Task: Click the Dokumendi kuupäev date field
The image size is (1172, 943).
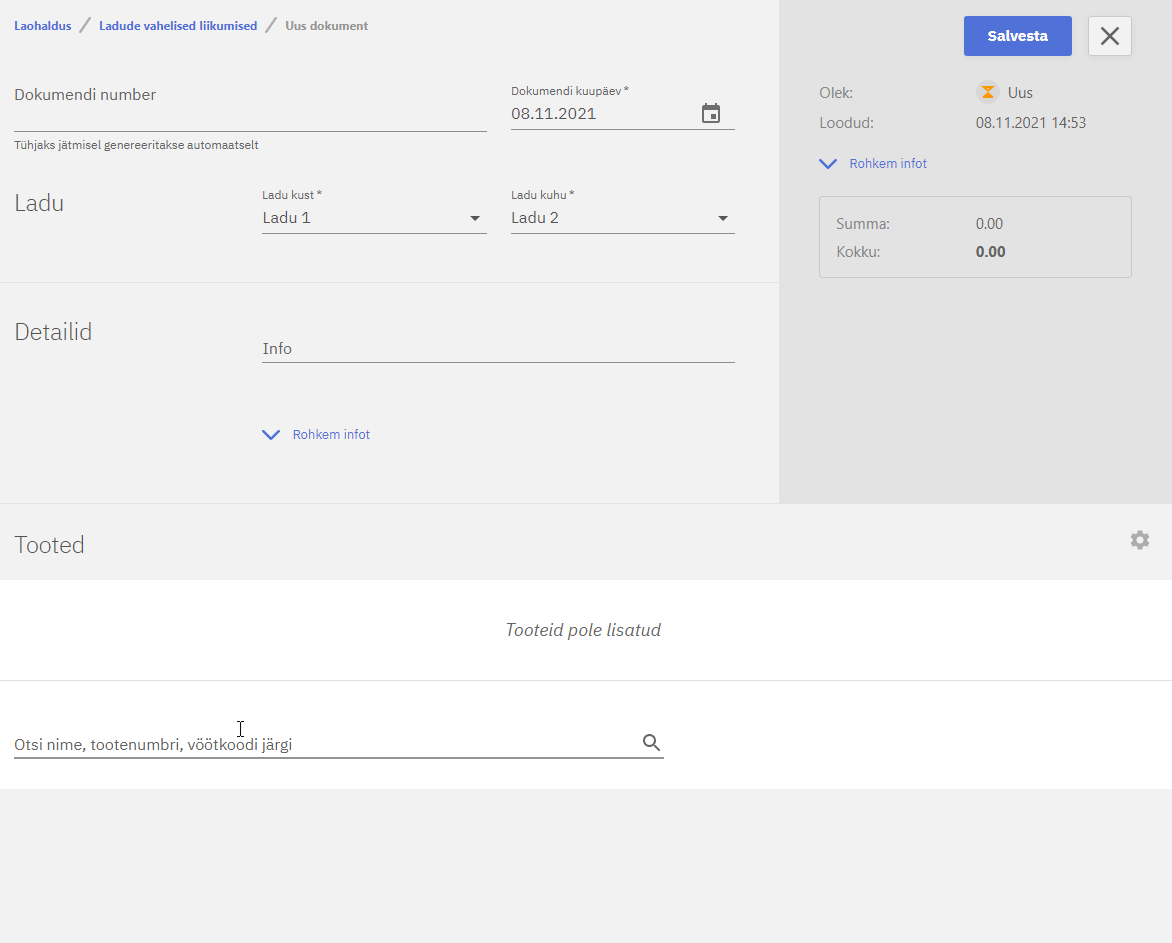Action: 600,114
